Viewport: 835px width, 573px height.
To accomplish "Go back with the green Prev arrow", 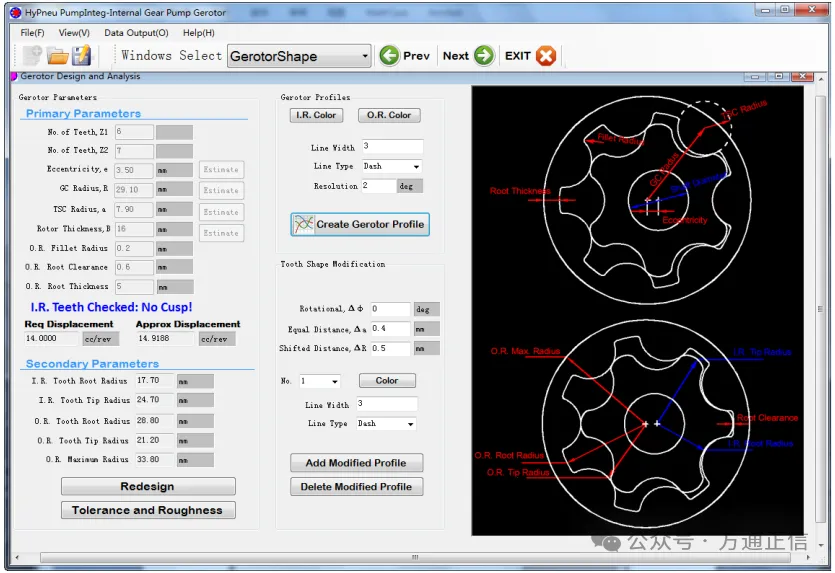I will (x=389, y=55).
